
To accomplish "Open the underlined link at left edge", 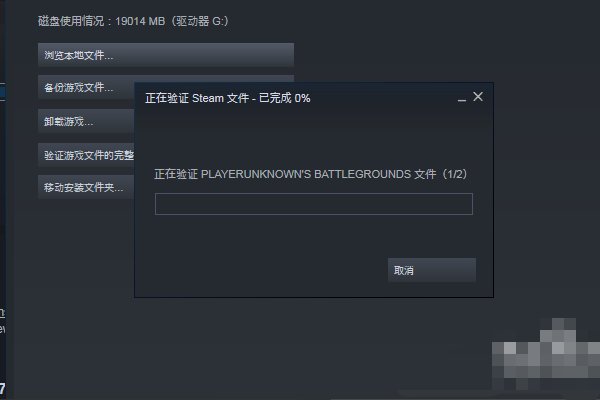I will [2, 313].
